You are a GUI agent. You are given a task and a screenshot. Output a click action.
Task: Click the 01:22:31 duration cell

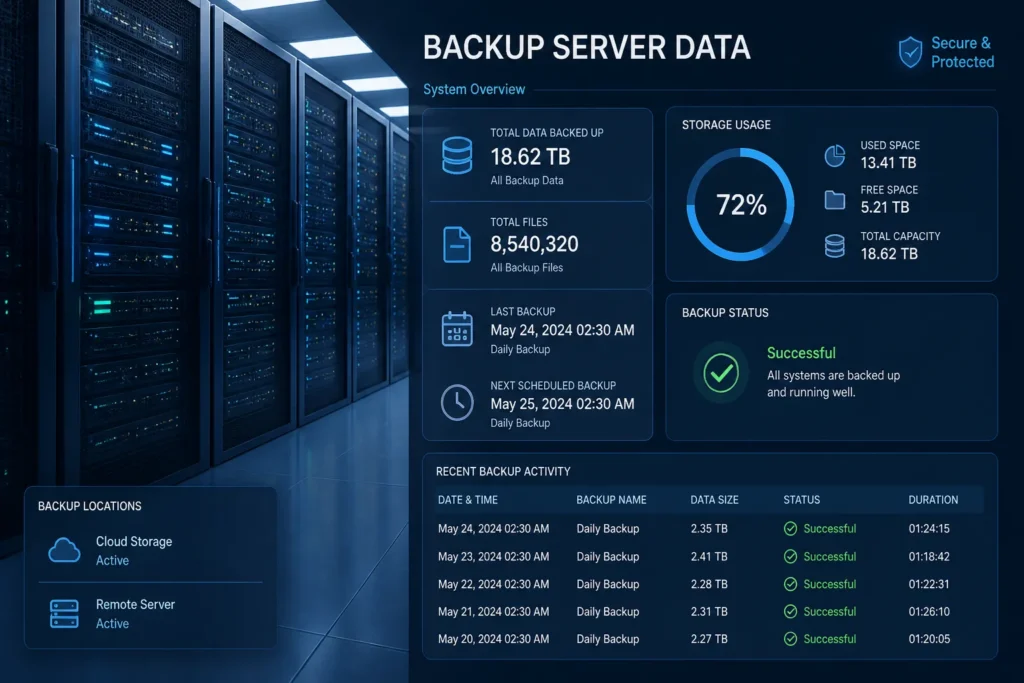point(929,584)
